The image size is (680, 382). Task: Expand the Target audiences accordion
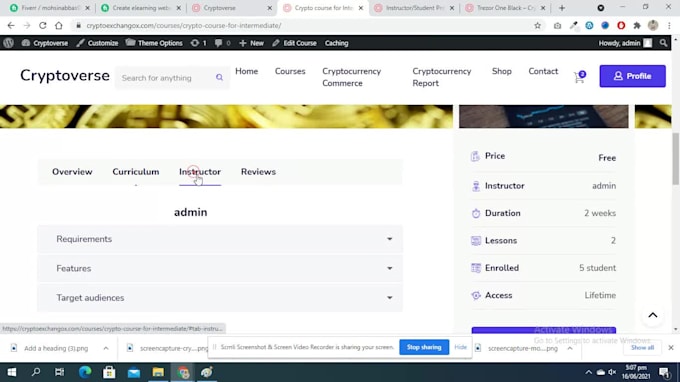click(x=220, y=298)
